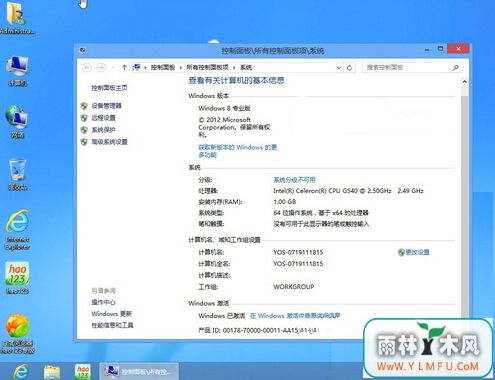Minimize the System window
This screenshot has width=495, height=380.
click(x=427, y=50)
